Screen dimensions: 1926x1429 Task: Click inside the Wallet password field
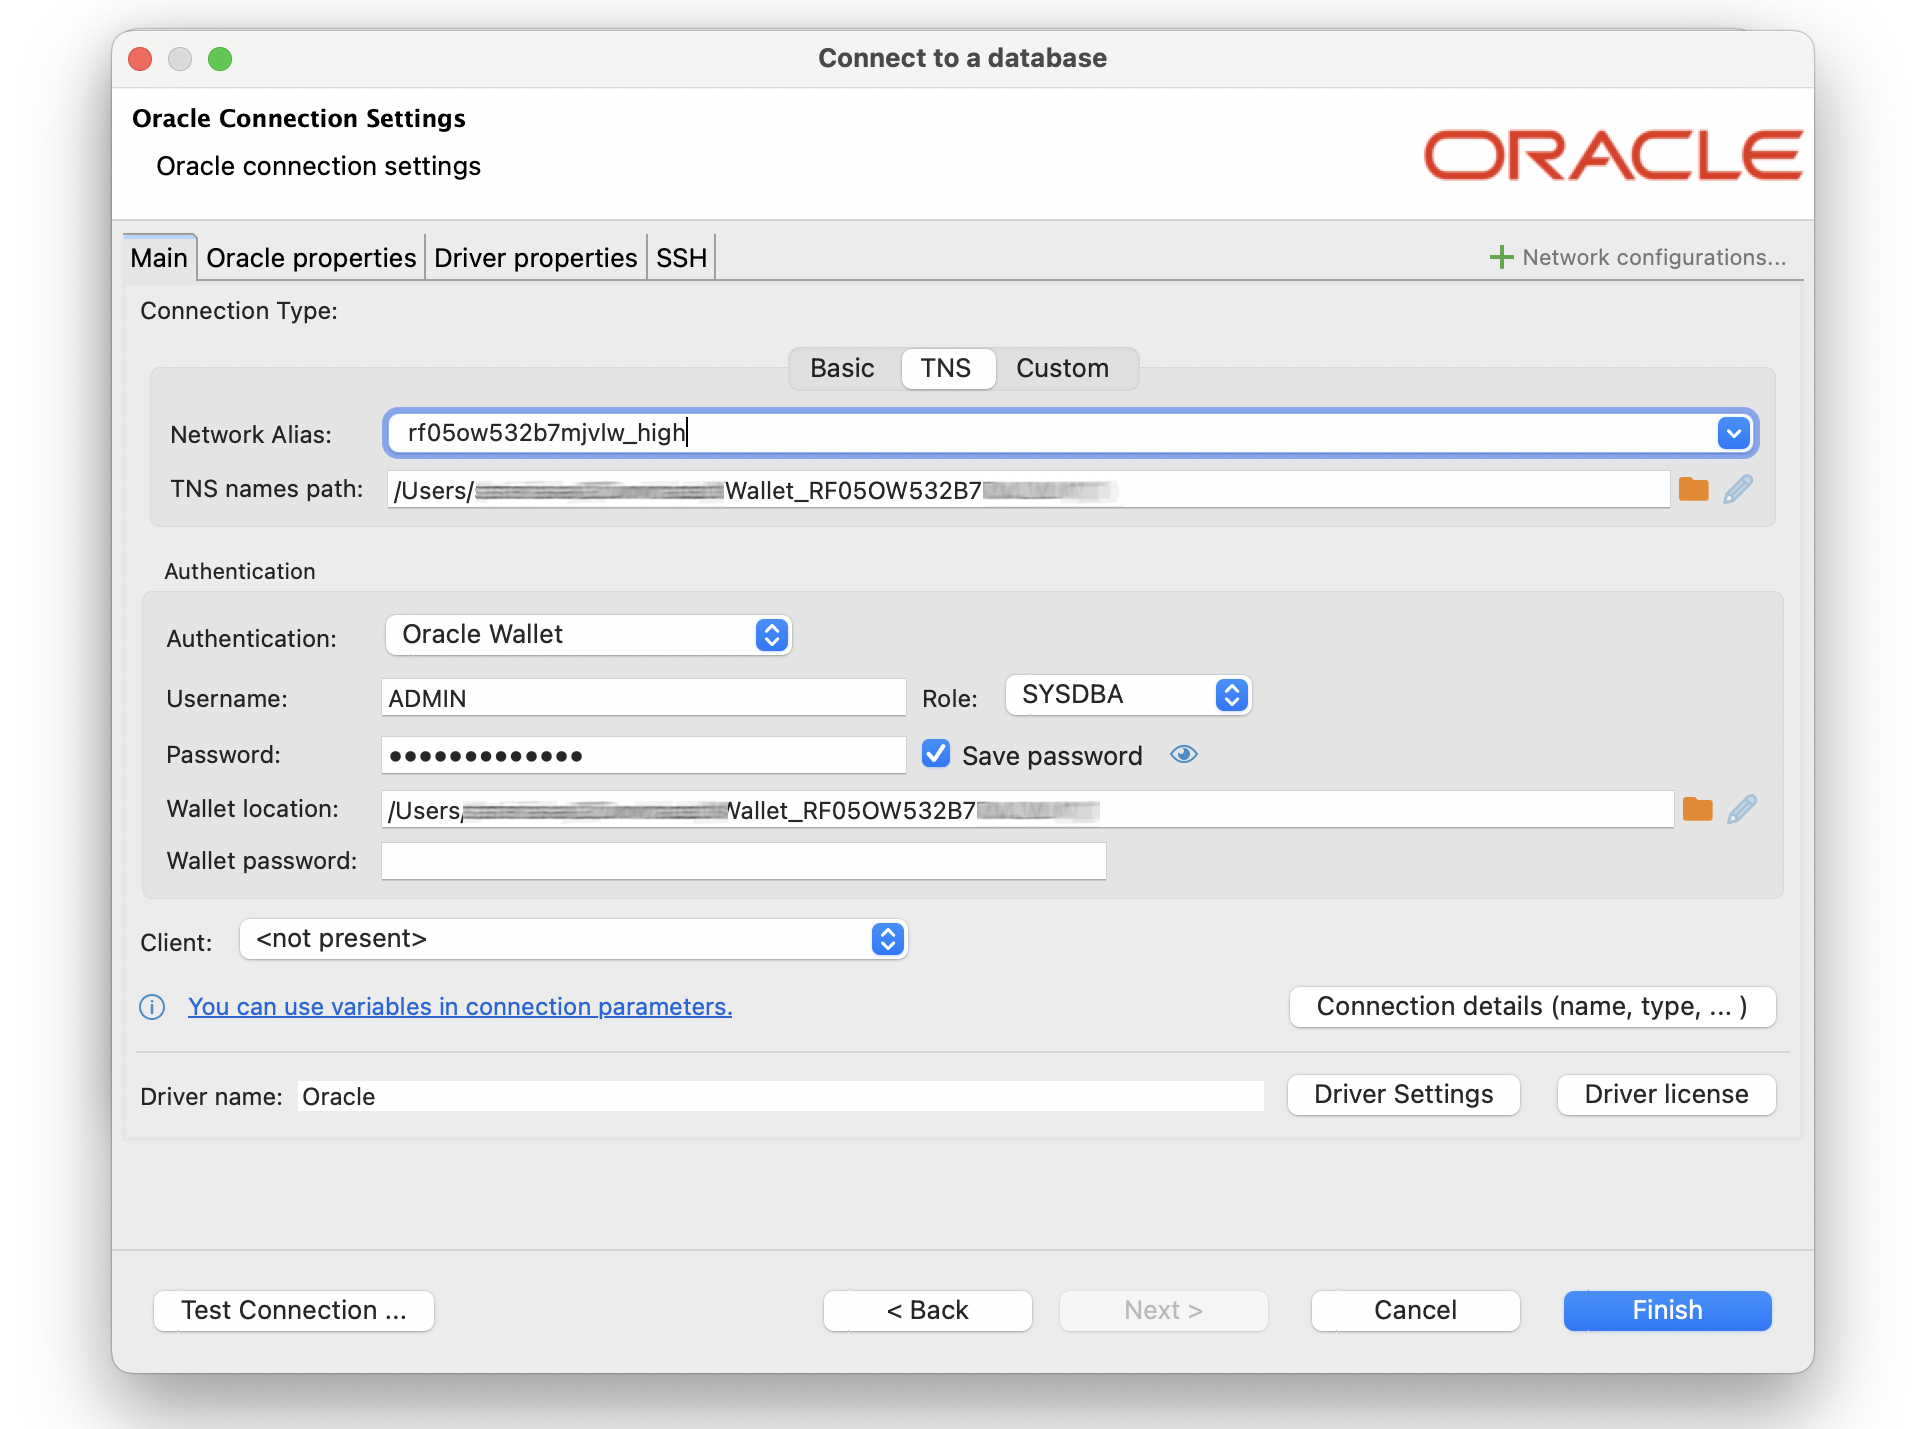click(x=742, y=860)
